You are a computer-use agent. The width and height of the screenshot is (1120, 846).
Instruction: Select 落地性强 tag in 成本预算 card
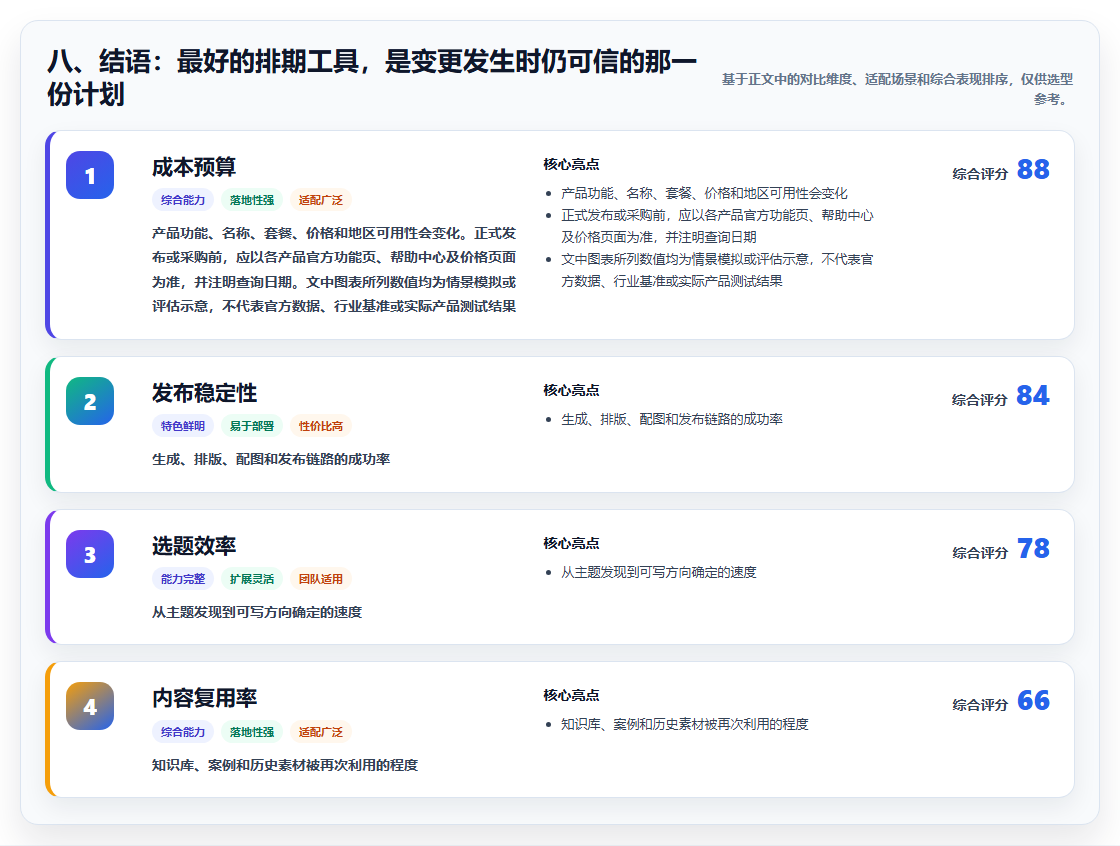click(252, 200)
